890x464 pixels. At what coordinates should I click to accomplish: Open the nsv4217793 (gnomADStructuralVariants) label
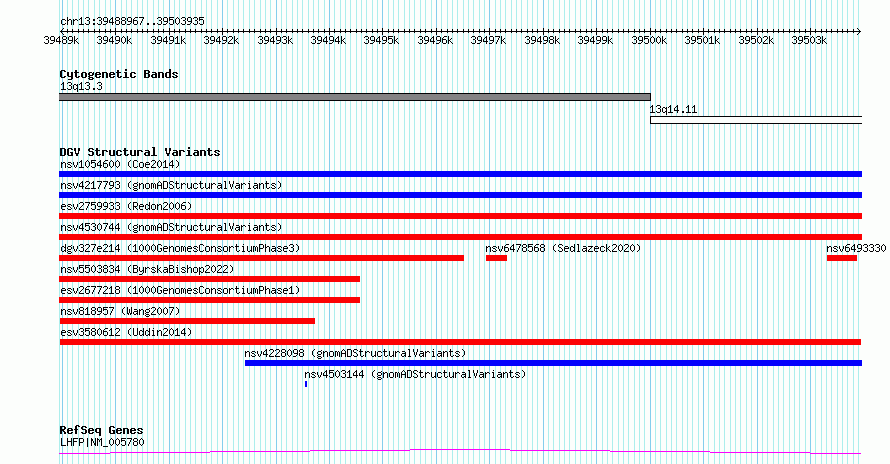(171, 185)
